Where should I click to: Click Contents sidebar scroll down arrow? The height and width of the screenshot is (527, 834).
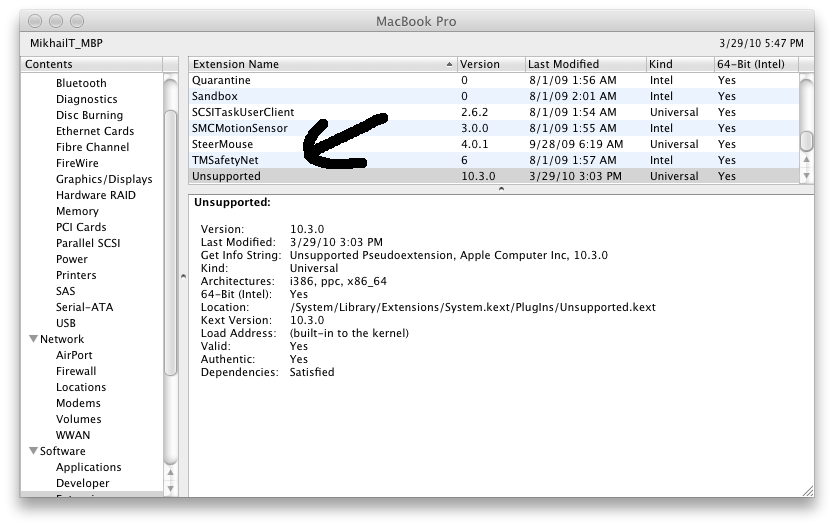click(170, 488)
